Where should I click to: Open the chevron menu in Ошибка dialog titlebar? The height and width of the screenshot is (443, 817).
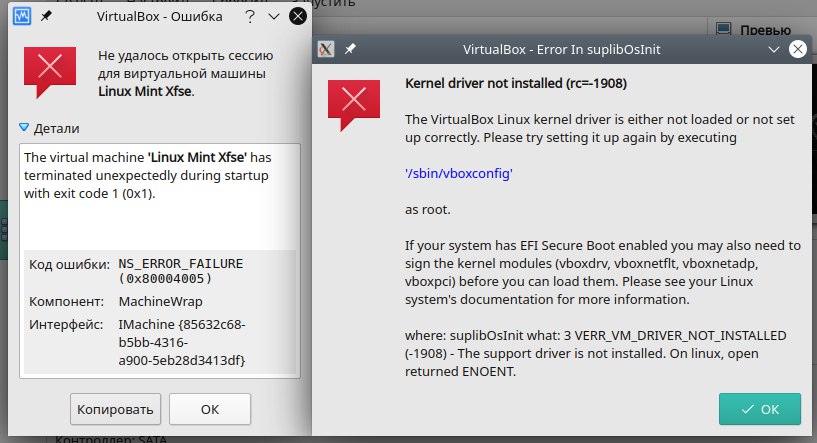click(x=274, y=17)
